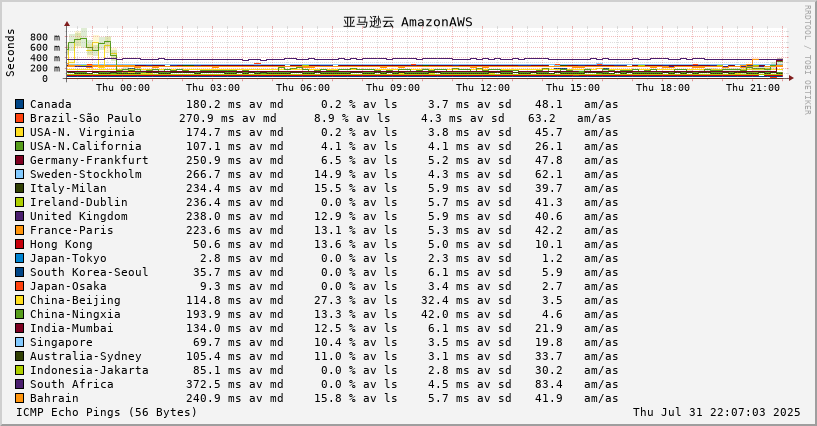
Task: Click the USA-N. Virginia yellow swatch
Action: pos(19,132)
